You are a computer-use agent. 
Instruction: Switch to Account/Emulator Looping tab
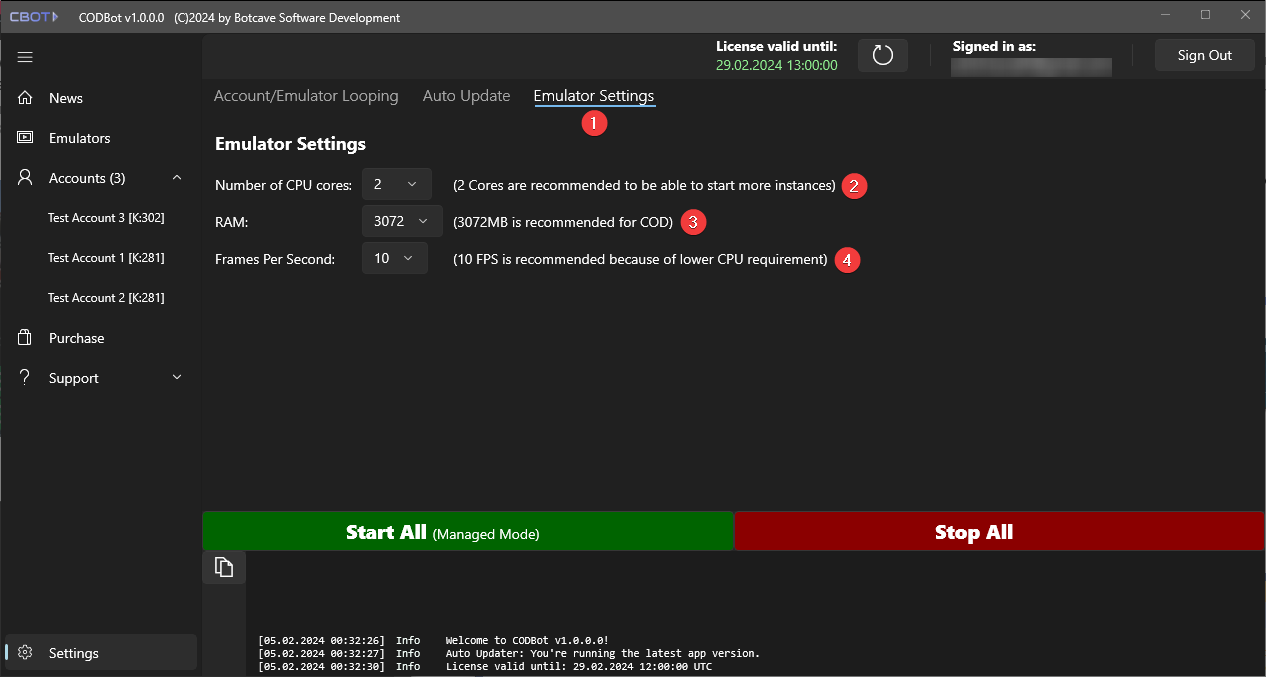306,96
